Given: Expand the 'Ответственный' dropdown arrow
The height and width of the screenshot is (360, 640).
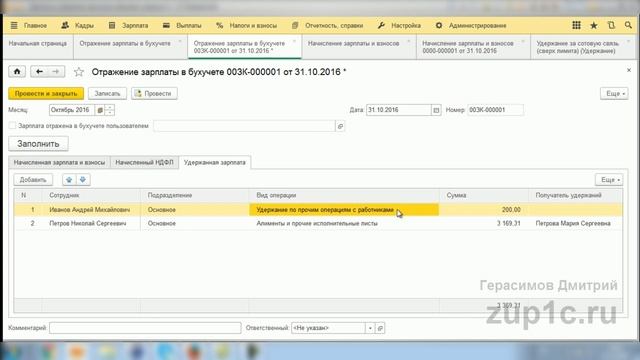Looking at the screenshot, I should pyautogui.click(x=370, y=328).
